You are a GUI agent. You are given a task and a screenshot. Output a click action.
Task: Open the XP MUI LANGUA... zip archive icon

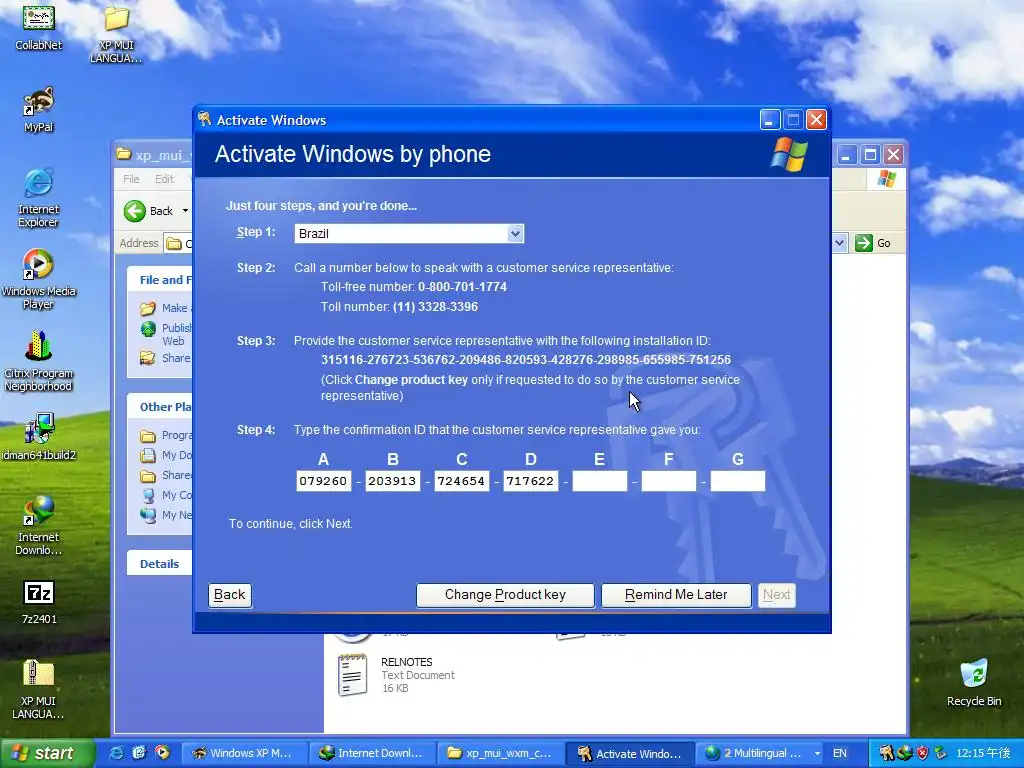click(x=39, y=689)
